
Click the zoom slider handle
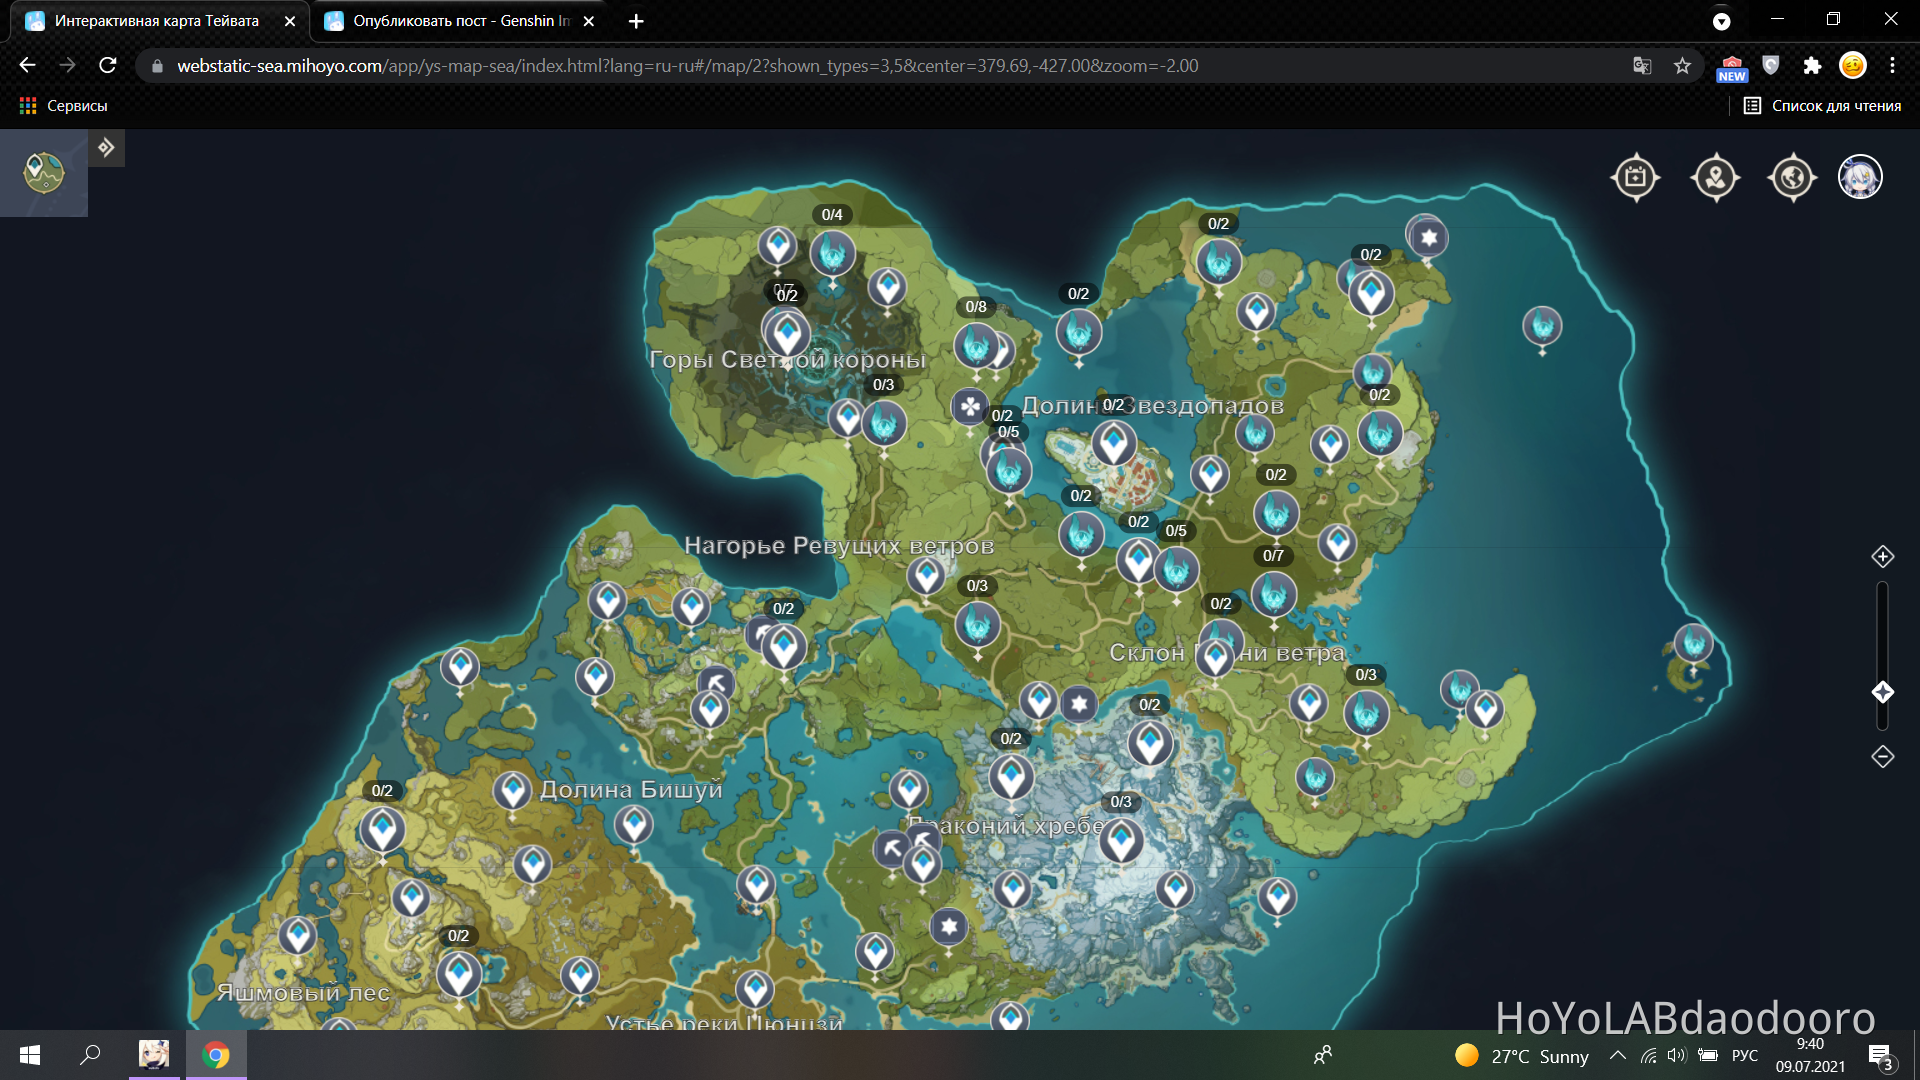(x=1883, y=692)
